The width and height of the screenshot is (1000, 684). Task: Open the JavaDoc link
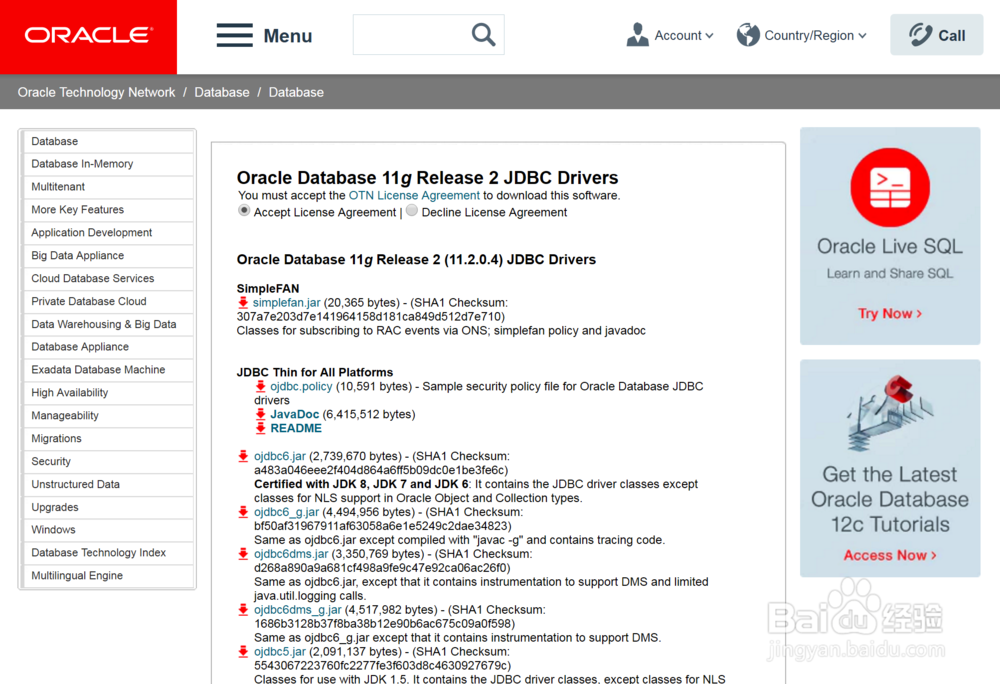295,414
